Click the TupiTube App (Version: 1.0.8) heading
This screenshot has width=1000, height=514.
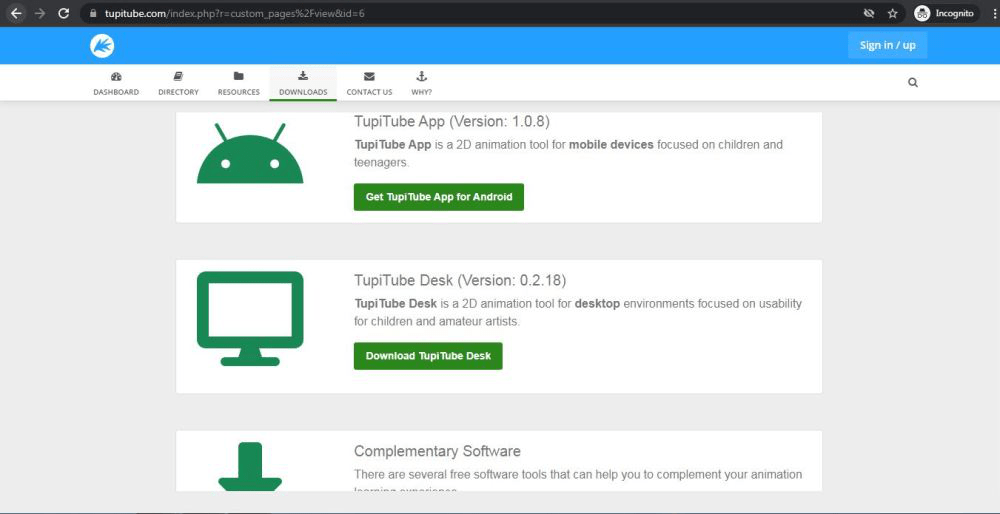coord(452,121)
